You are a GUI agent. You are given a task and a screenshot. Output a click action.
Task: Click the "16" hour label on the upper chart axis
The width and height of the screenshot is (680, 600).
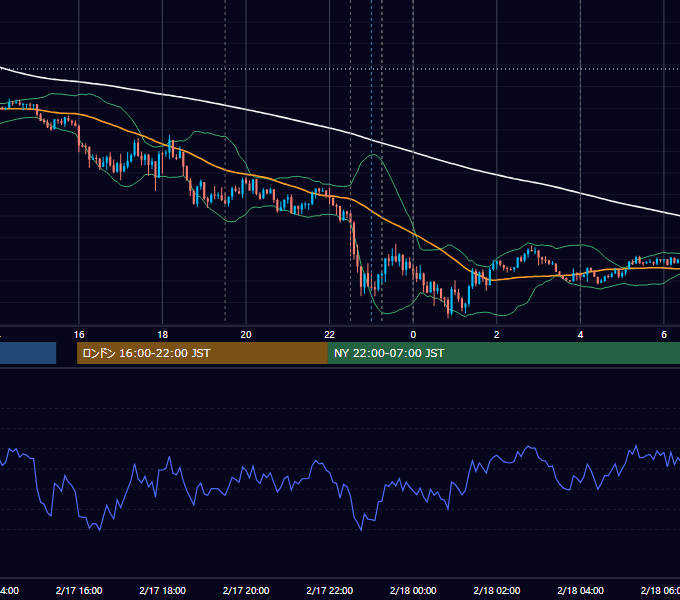[x=79, y=335]
